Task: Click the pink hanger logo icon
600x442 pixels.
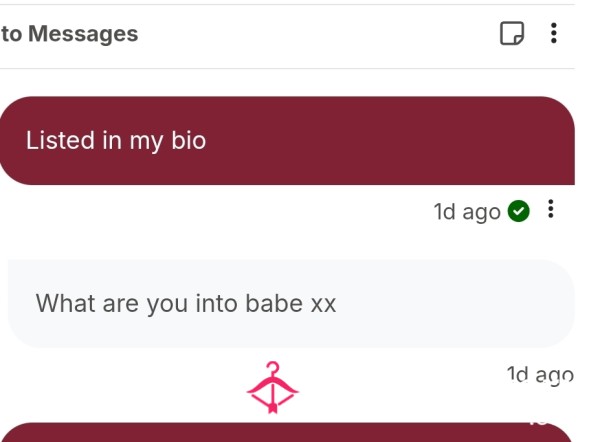Action: pos(272,387)
